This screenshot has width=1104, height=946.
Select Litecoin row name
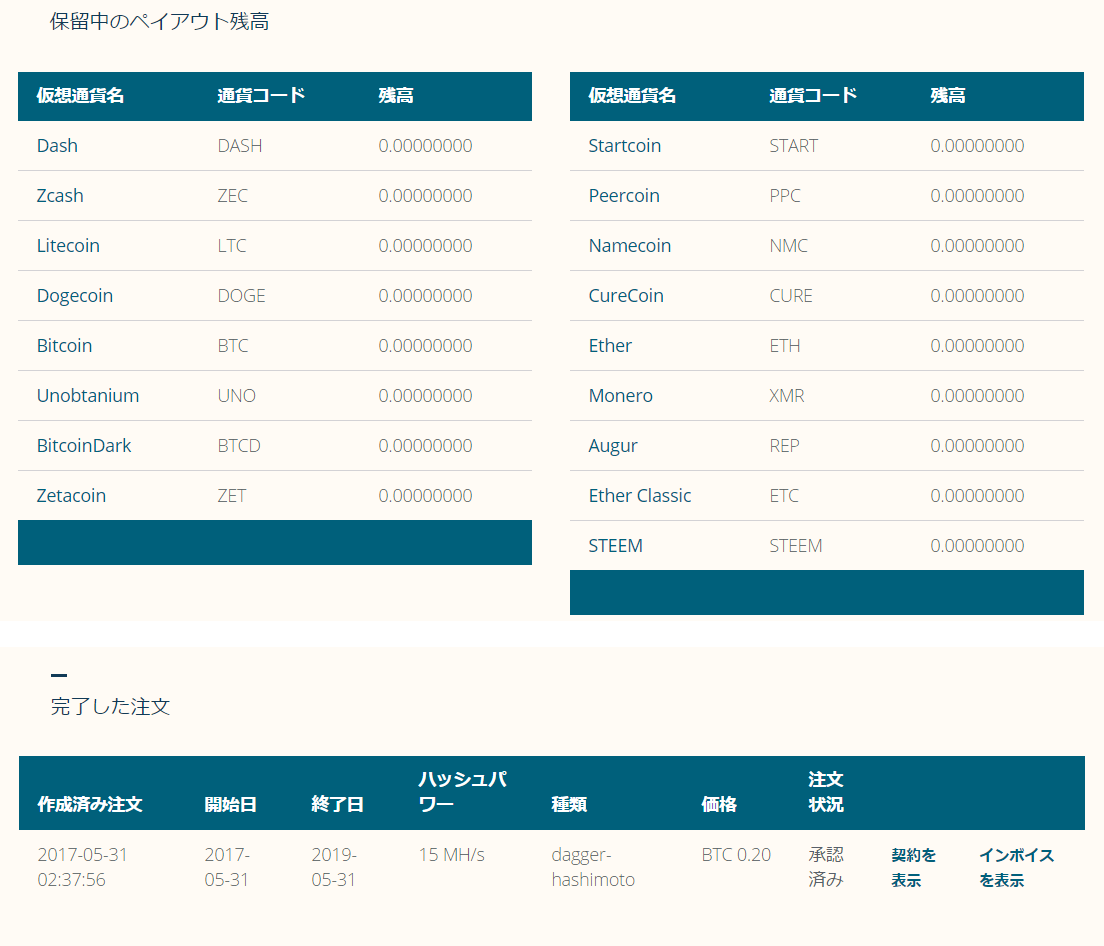point(68,246)
